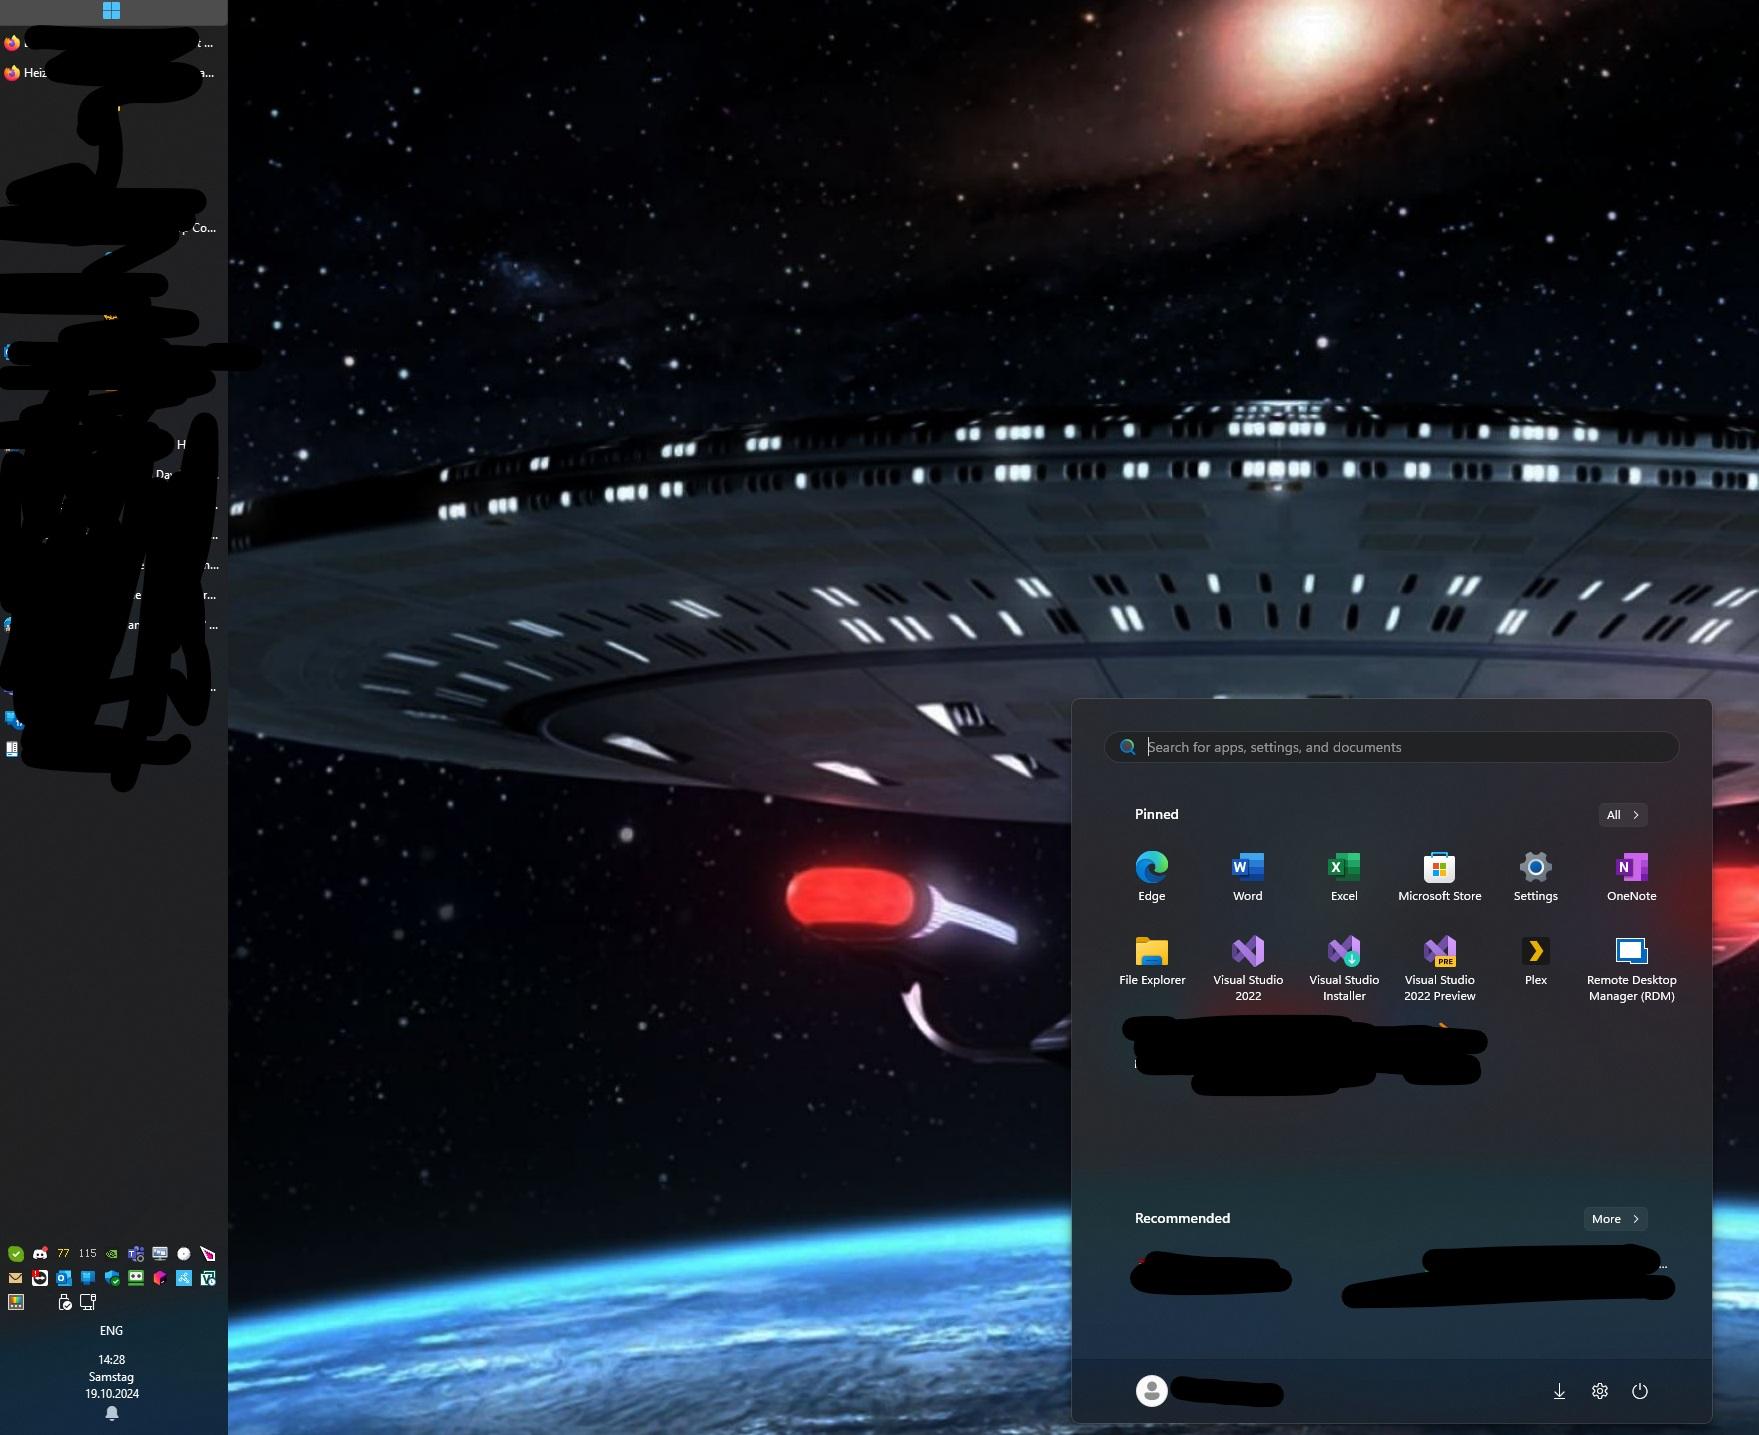Click the green checkmark tray icon
This screenshot has height=1435, width=1759.
[16, 1254]
